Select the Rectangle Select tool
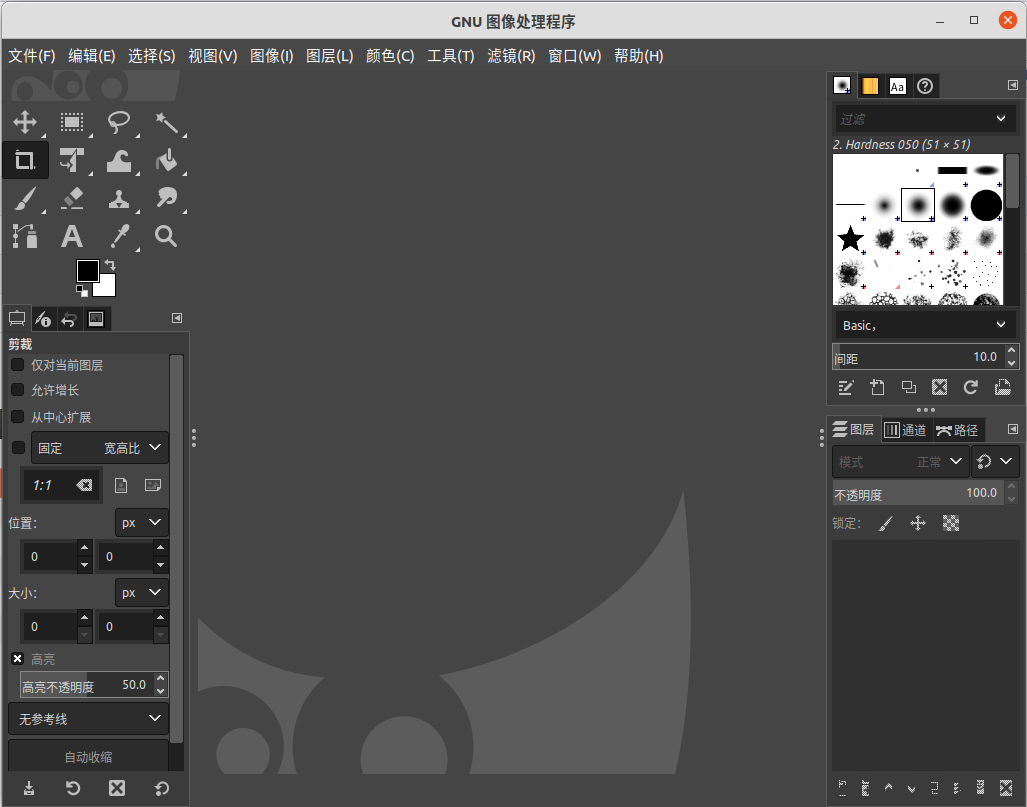This screenshot has height=807, width=1027. tap(72, 122)
